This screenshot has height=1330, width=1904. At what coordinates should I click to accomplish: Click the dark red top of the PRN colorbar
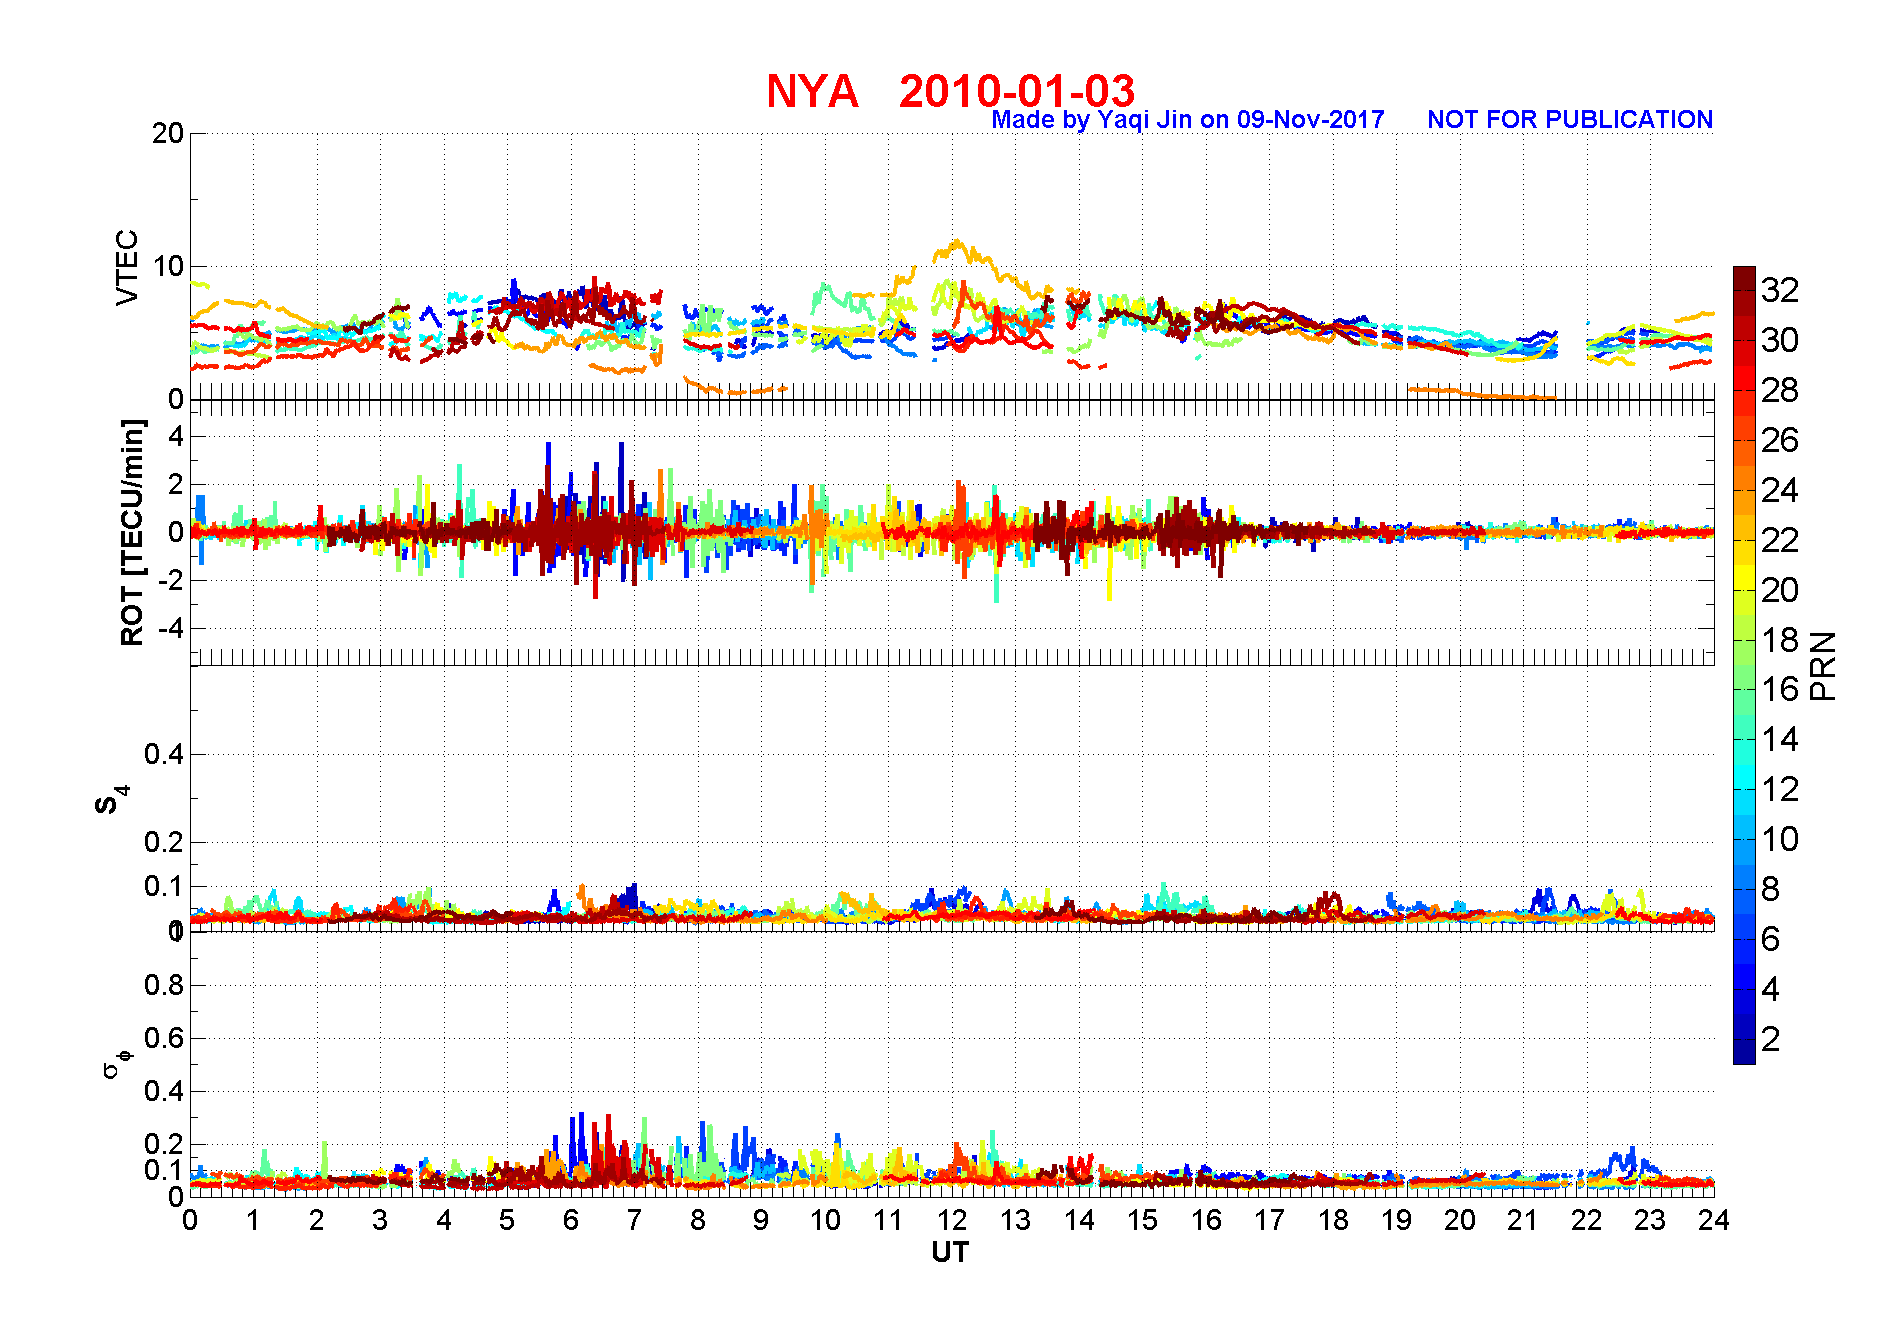(x=1744, y=278)
